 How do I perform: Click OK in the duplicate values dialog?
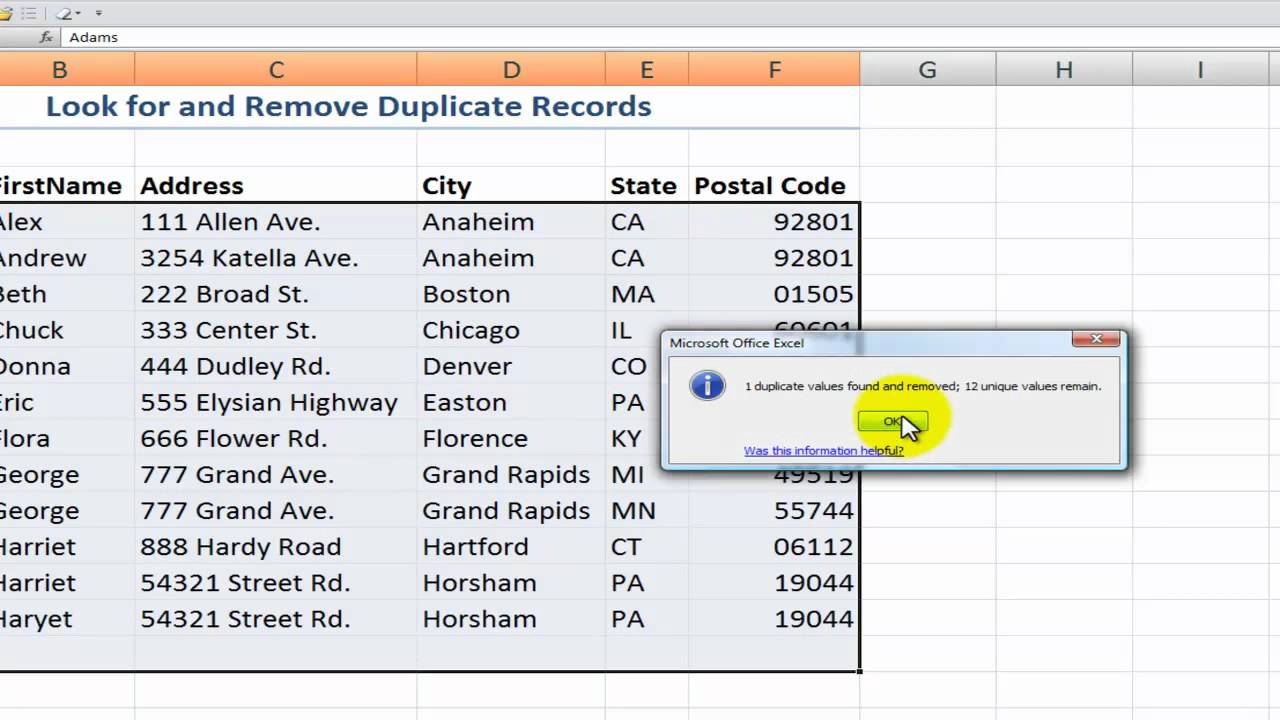892,422
